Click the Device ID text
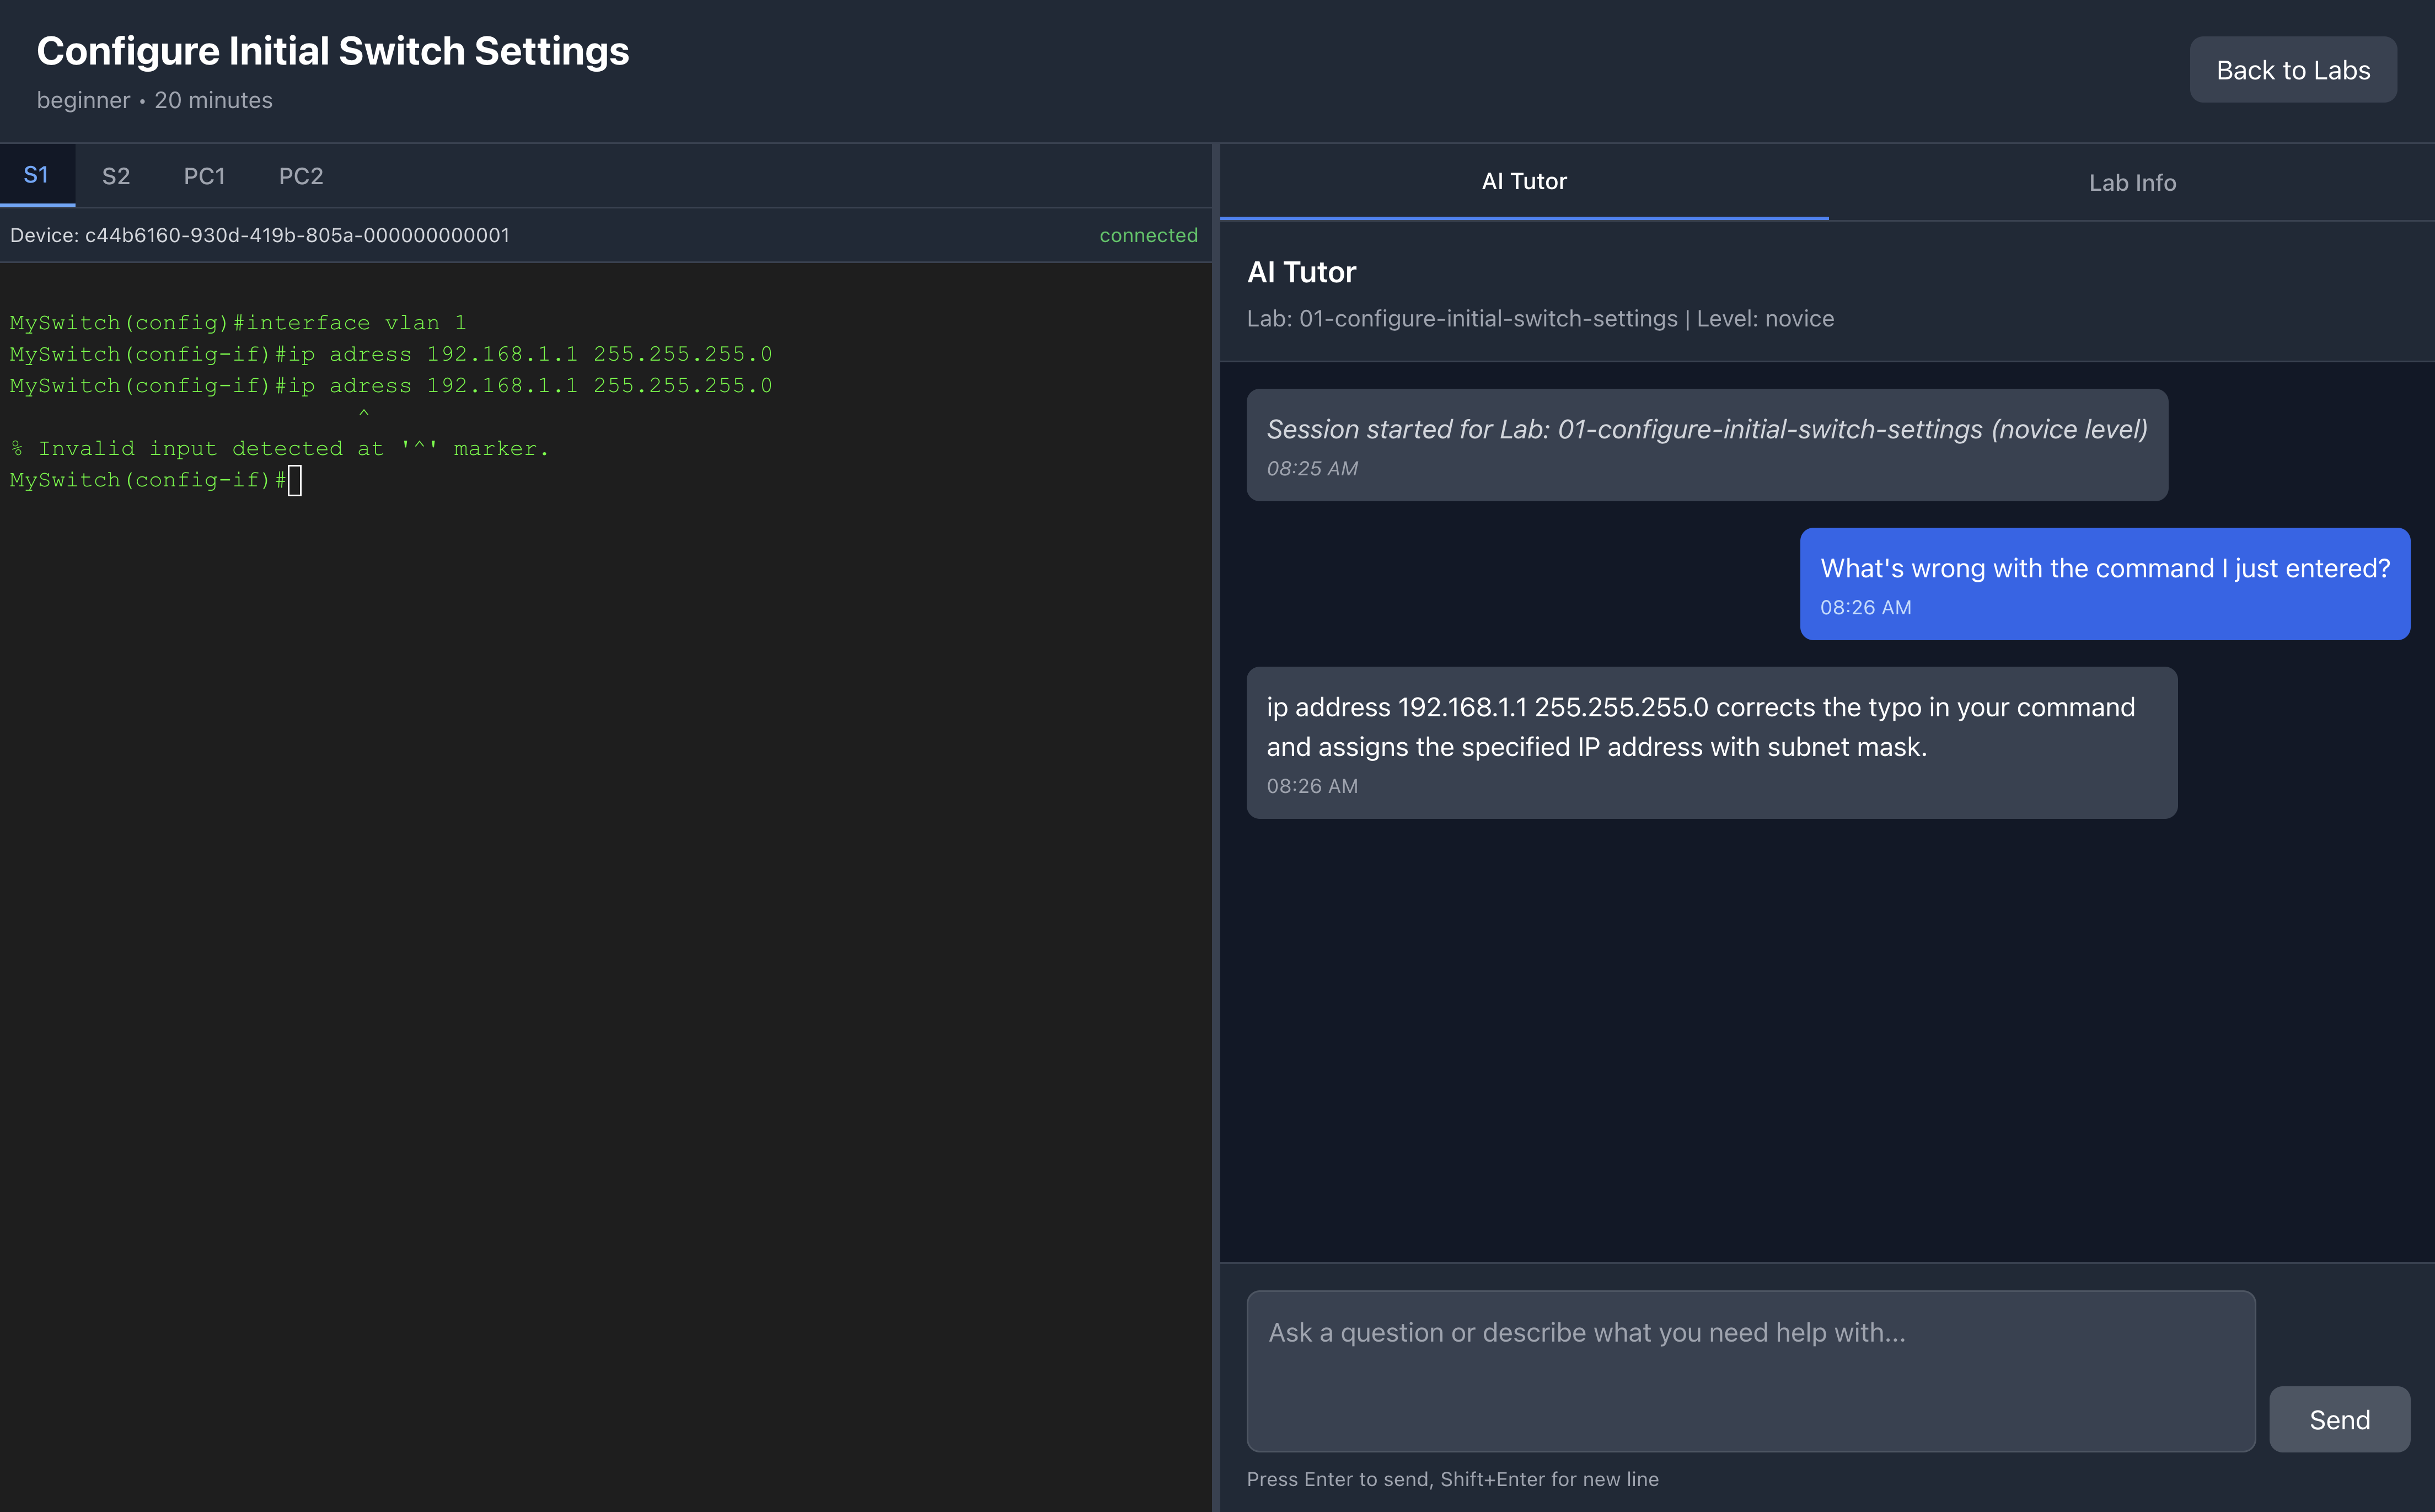This screenshot has height=1512, width=2435. pos(260,236)
